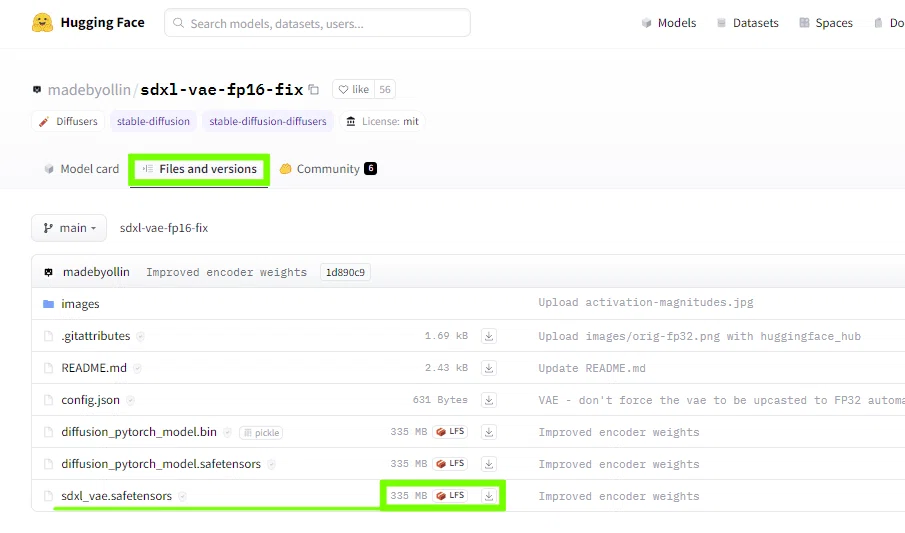Viewport: 905px width, 533px height.
Task: Open commit 'Upload activation-magnitudes.jpg'
Action: coord(646,303)
